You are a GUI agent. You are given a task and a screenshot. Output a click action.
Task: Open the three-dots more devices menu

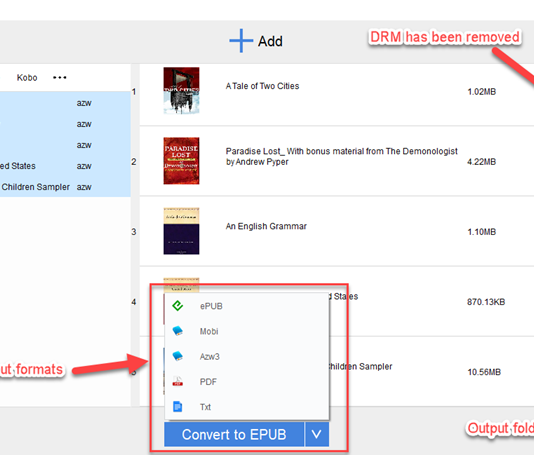tap(60, 78)
